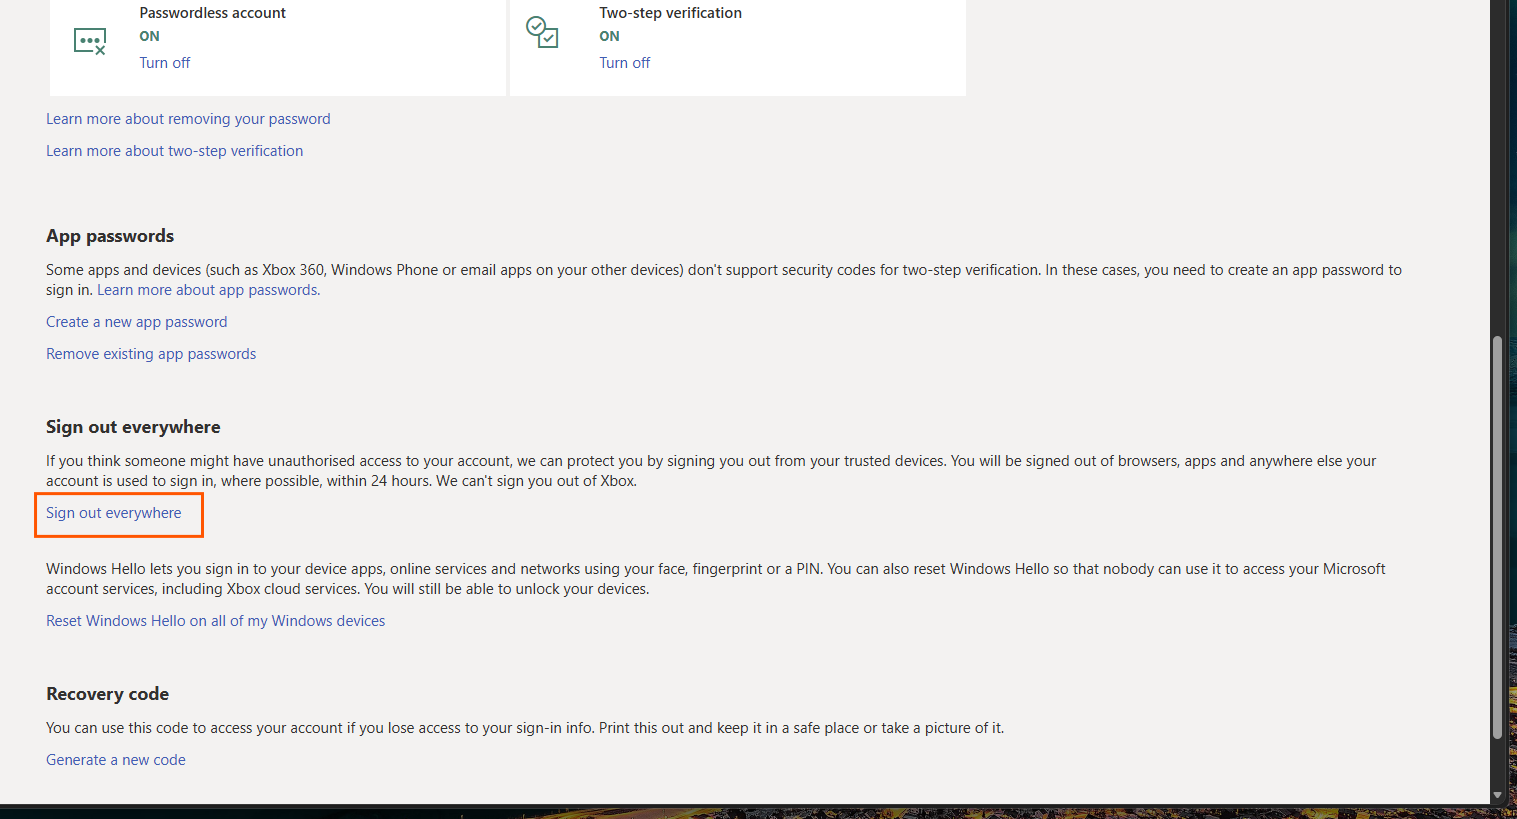Click the Two-step verification shield icon

(543, 33)
